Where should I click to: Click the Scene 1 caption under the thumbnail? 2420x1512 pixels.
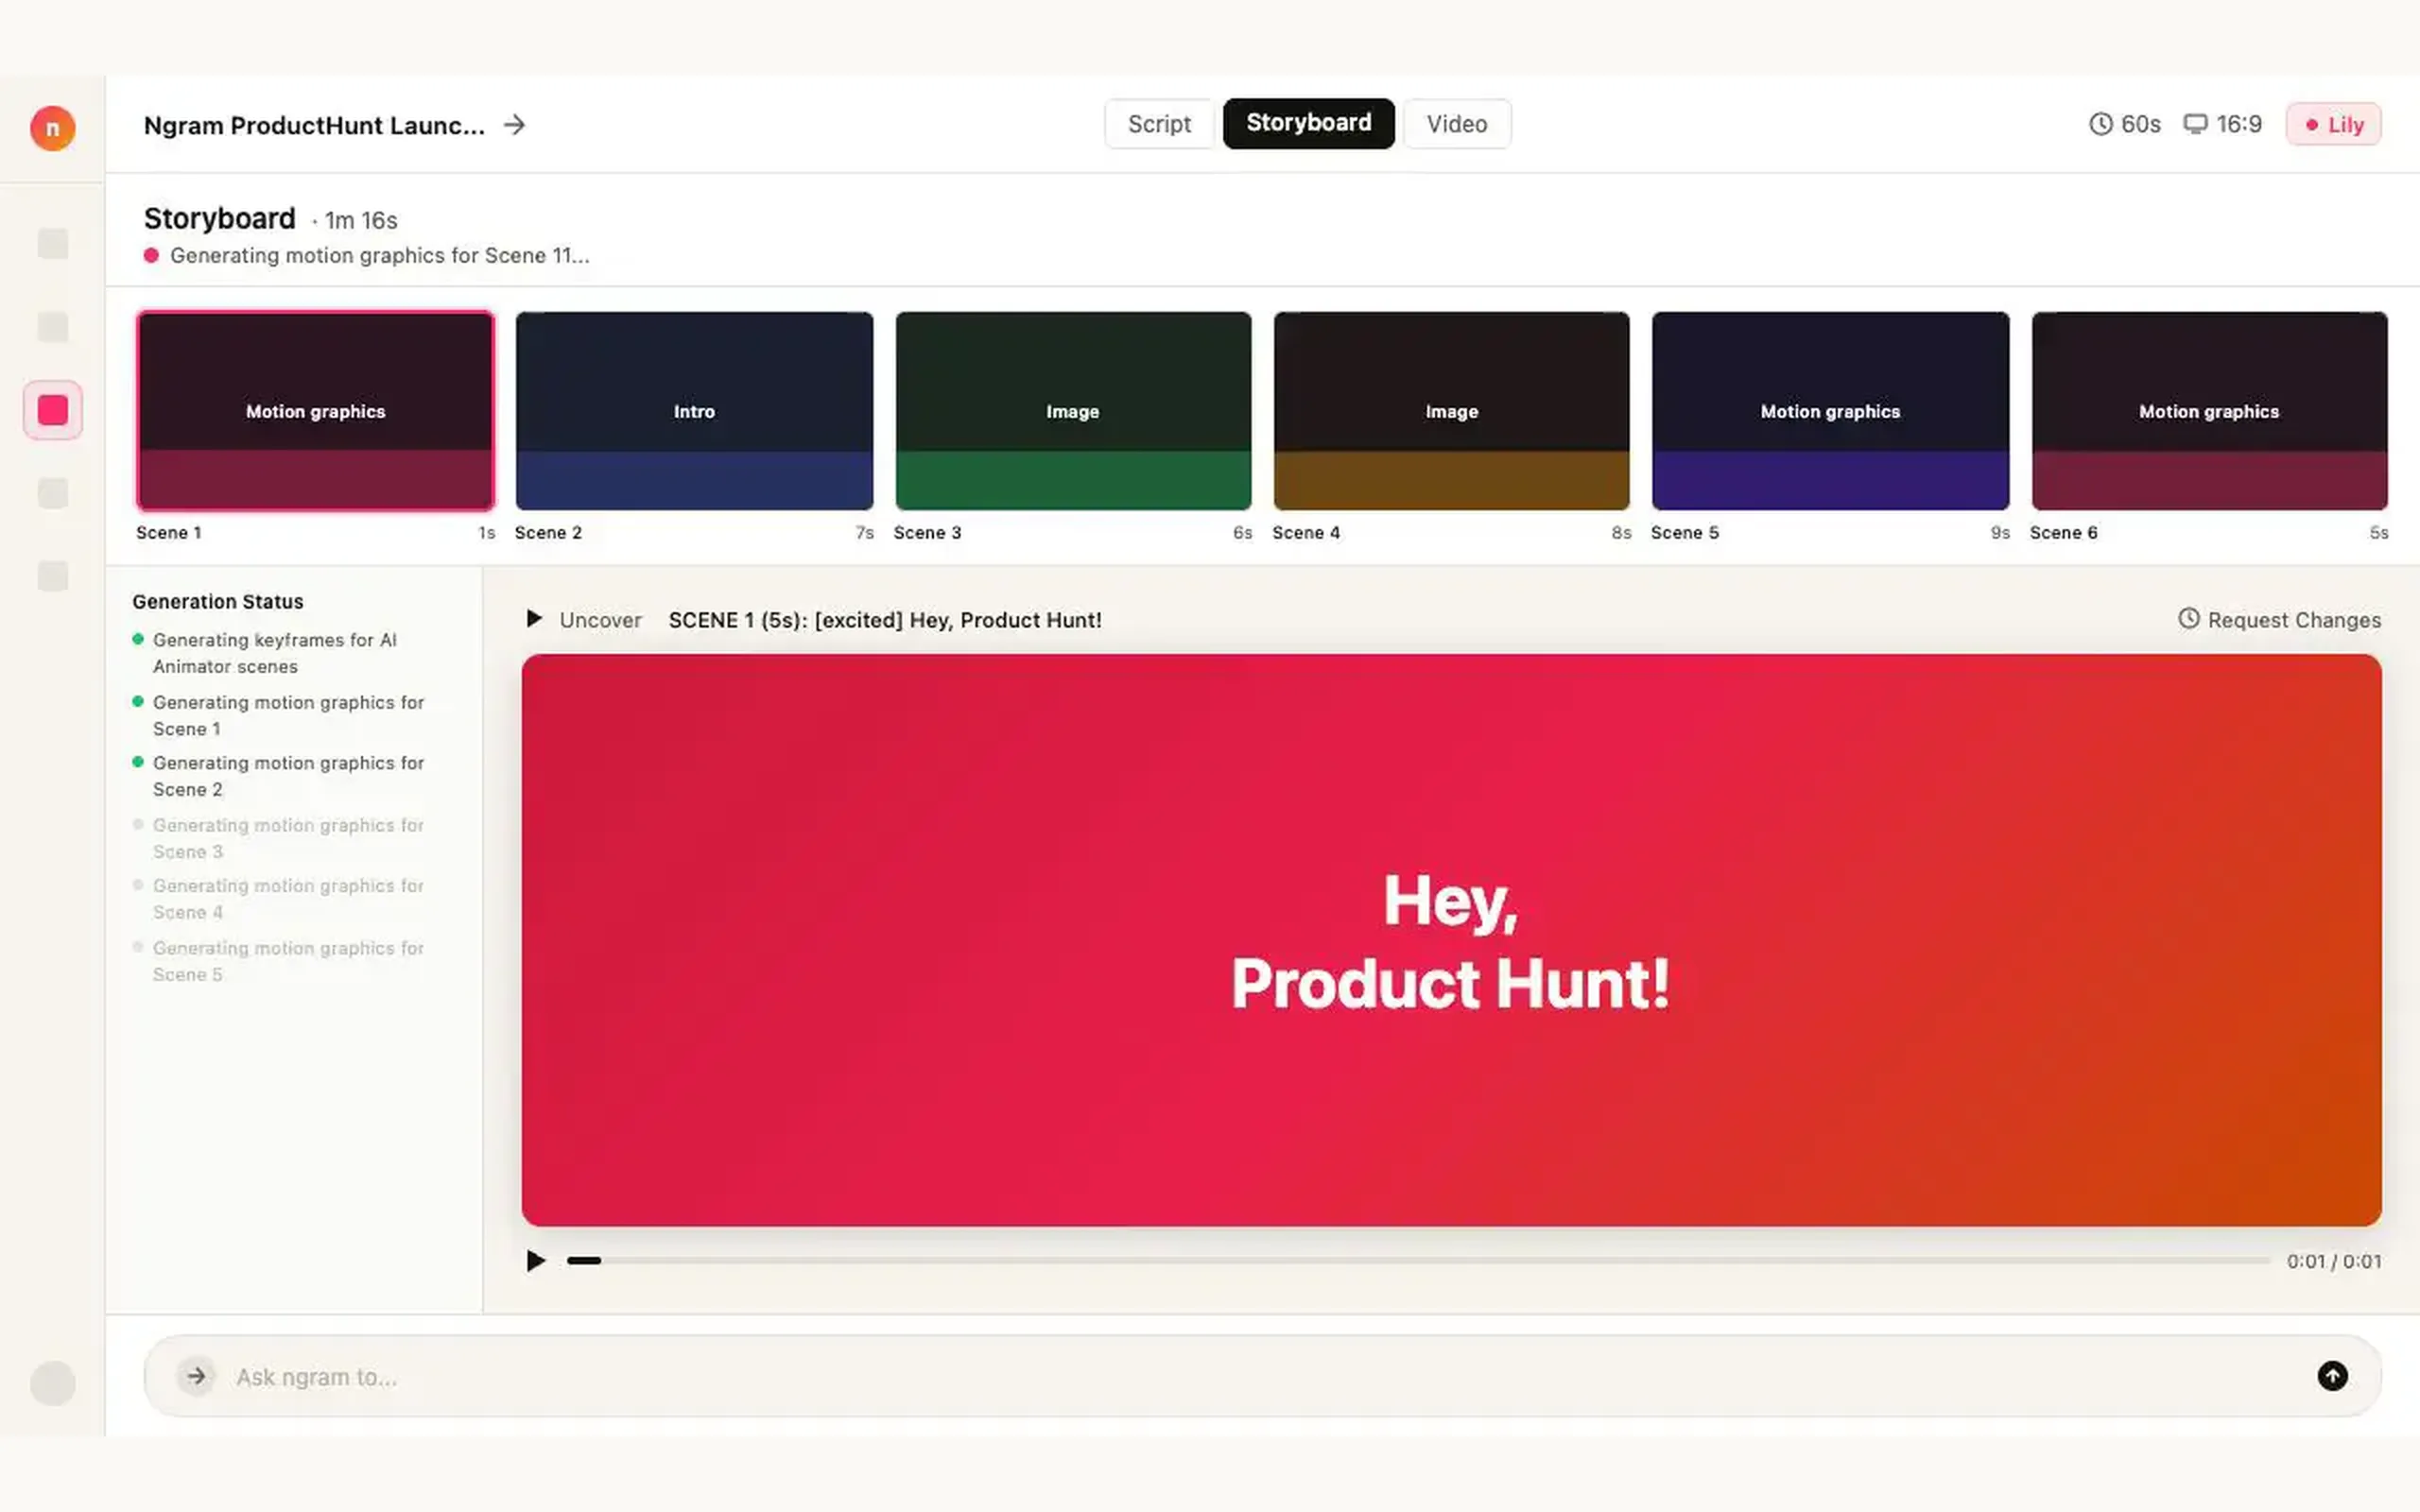tap(169, 533)
